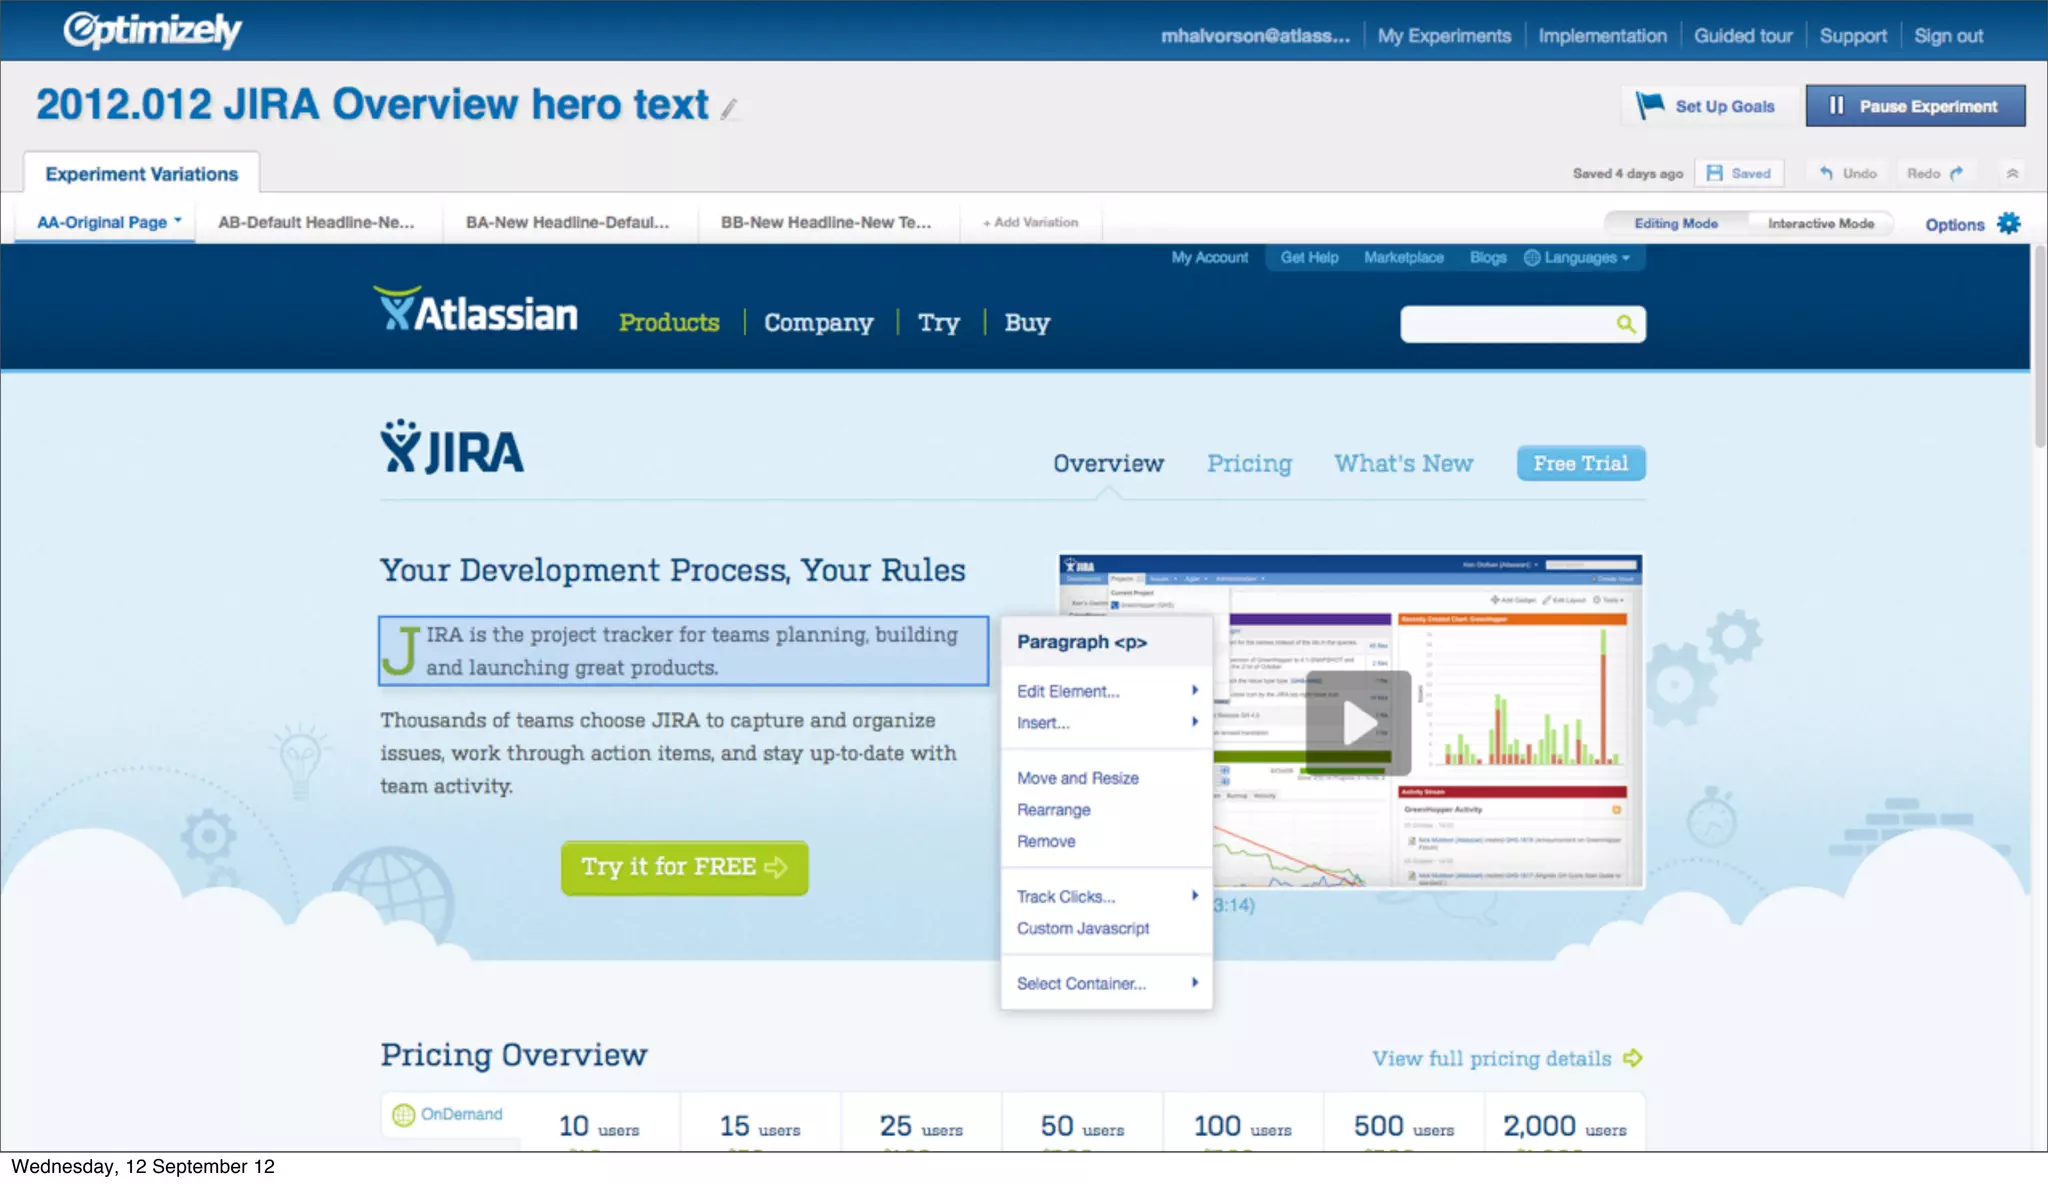Play the JIRA overview video

click(1357, 723)
